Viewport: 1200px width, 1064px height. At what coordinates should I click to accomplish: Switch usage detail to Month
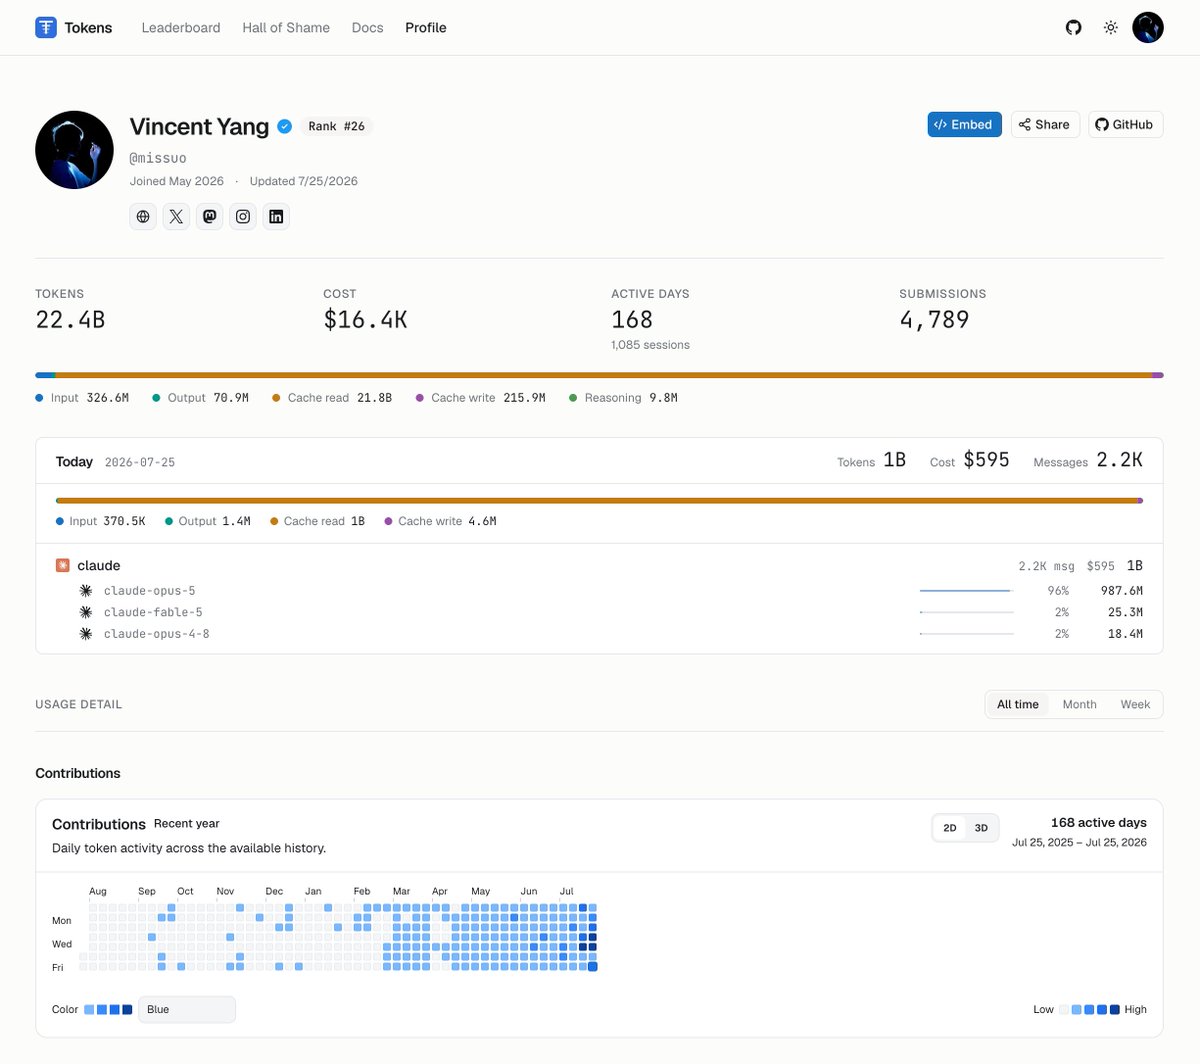click(1079, 704)
